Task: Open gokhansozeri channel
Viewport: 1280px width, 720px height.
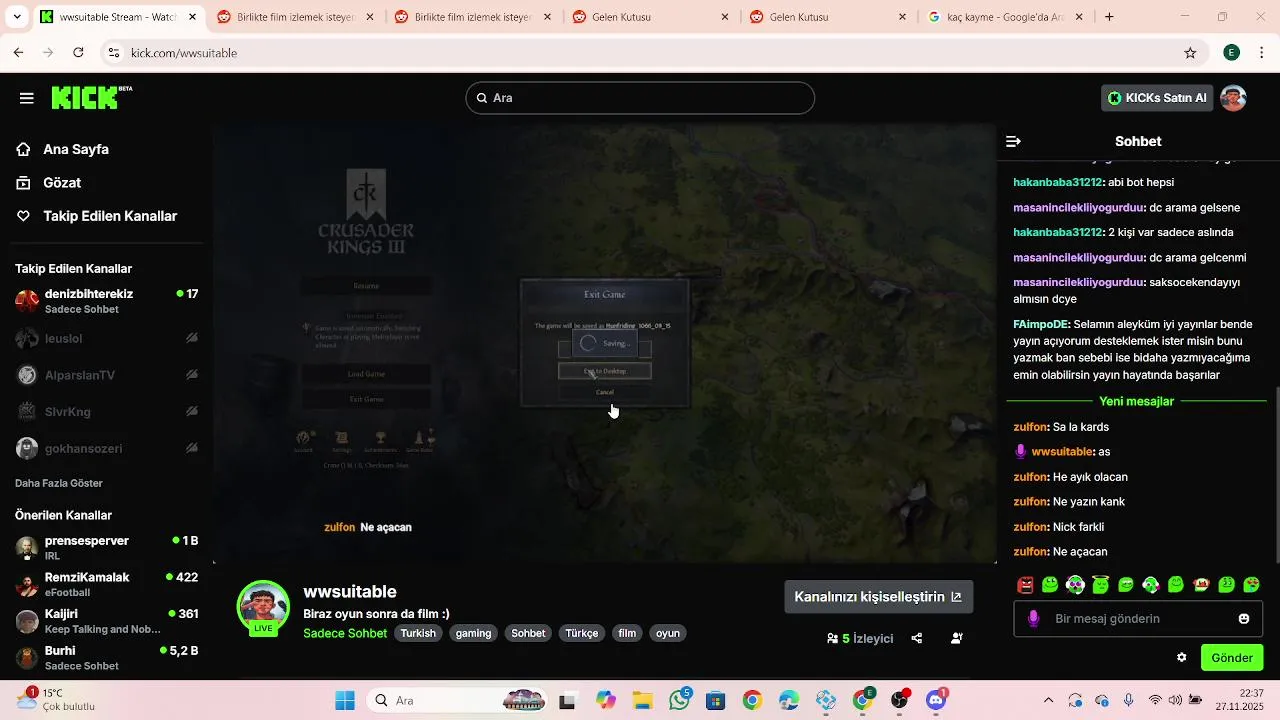Action: click(x=105, y=448)
